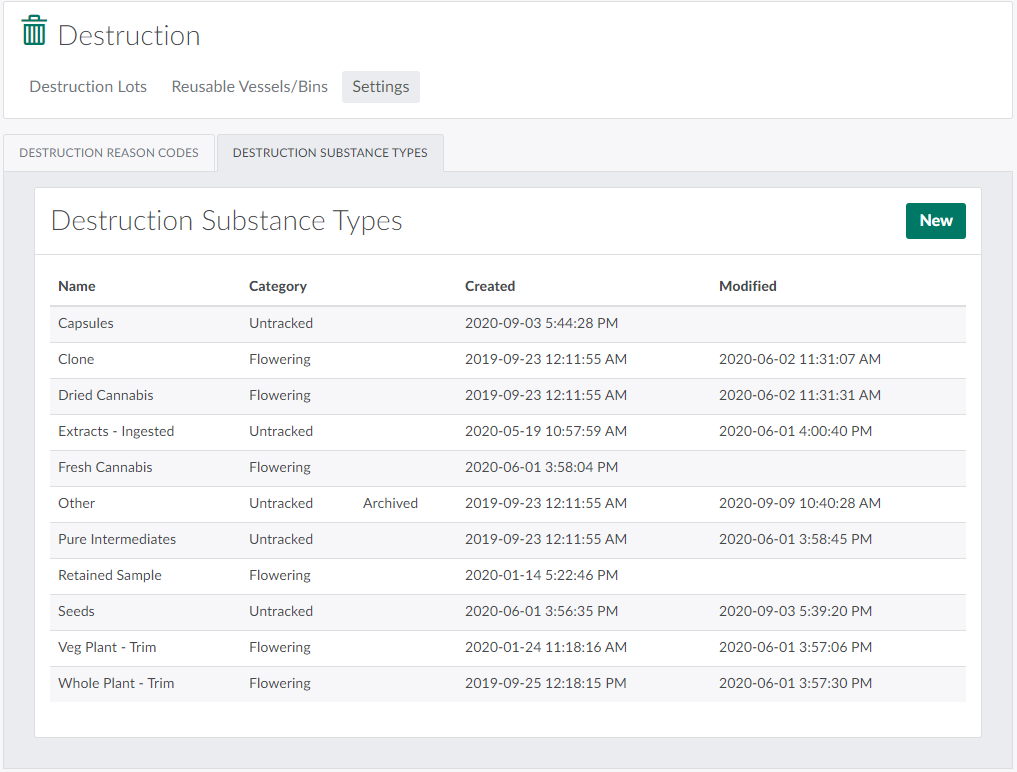Click the green trash can Destruction icon
This screenshot has width=1017, height=772.
point(35,31)
